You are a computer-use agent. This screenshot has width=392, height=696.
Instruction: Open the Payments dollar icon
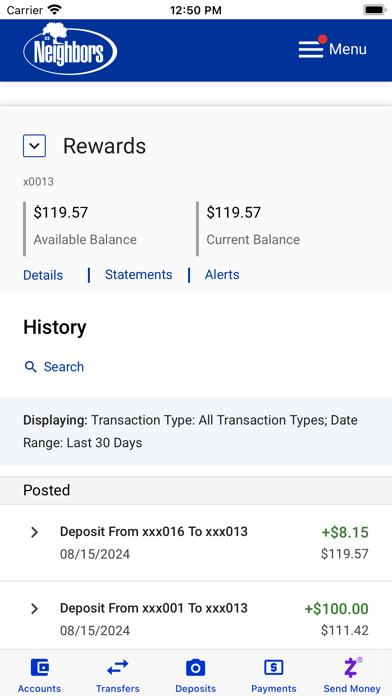[x=274, y=667]
